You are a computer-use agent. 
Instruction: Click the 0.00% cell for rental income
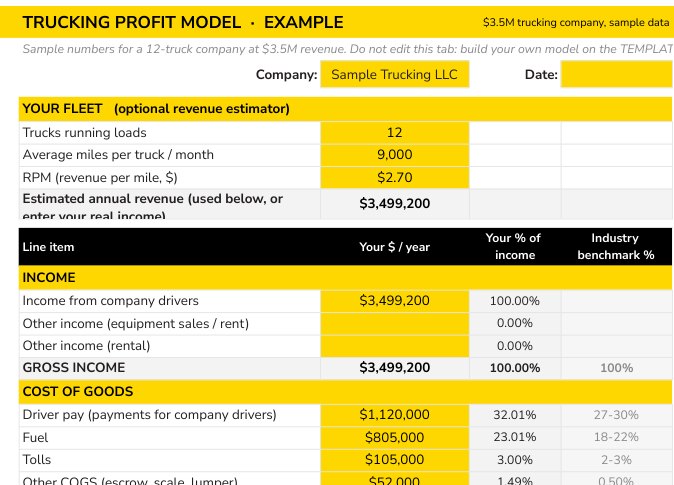pyautogui.click(x=515, y=346)
